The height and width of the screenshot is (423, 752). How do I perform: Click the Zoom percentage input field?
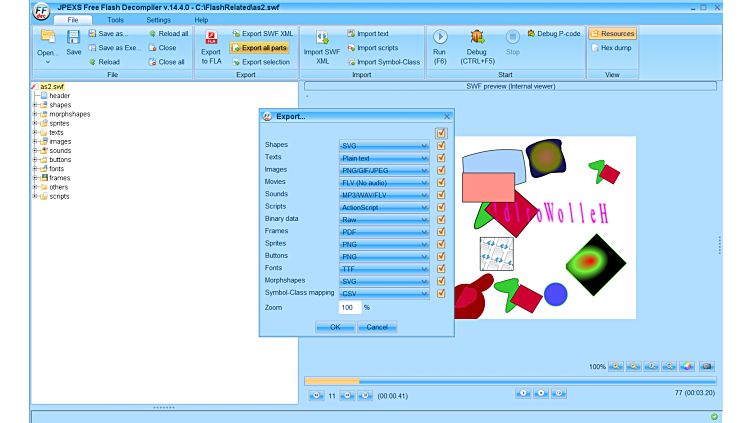[x=350, y=307]
